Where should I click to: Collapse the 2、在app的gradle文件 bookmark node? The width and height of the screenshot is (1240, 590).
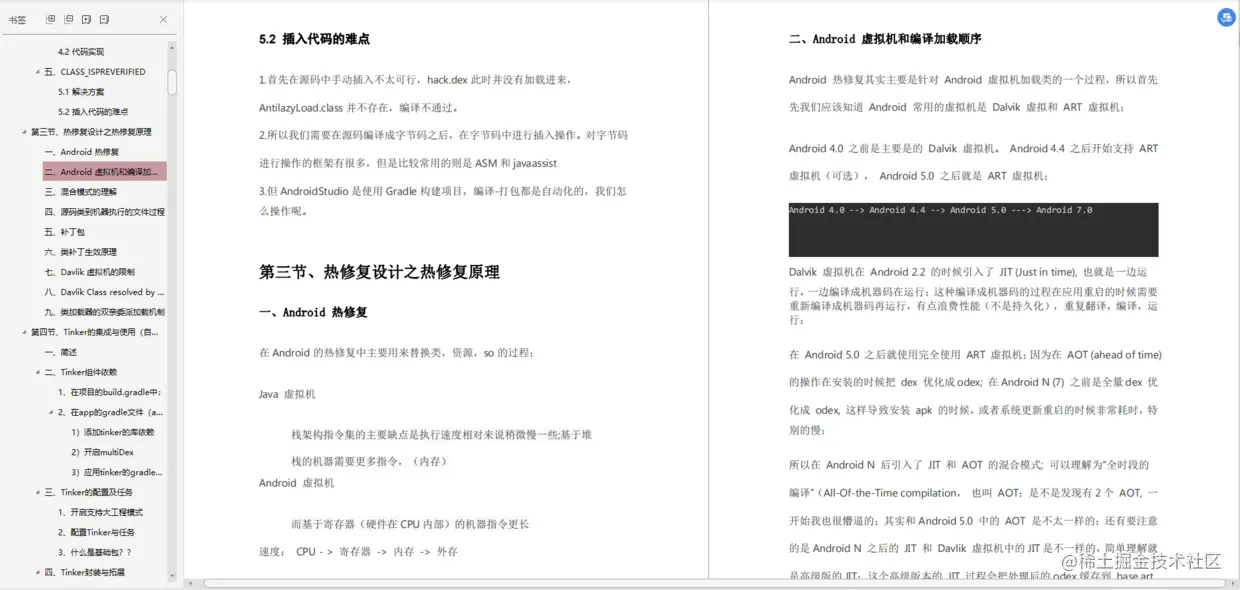[x=51, y=412]
